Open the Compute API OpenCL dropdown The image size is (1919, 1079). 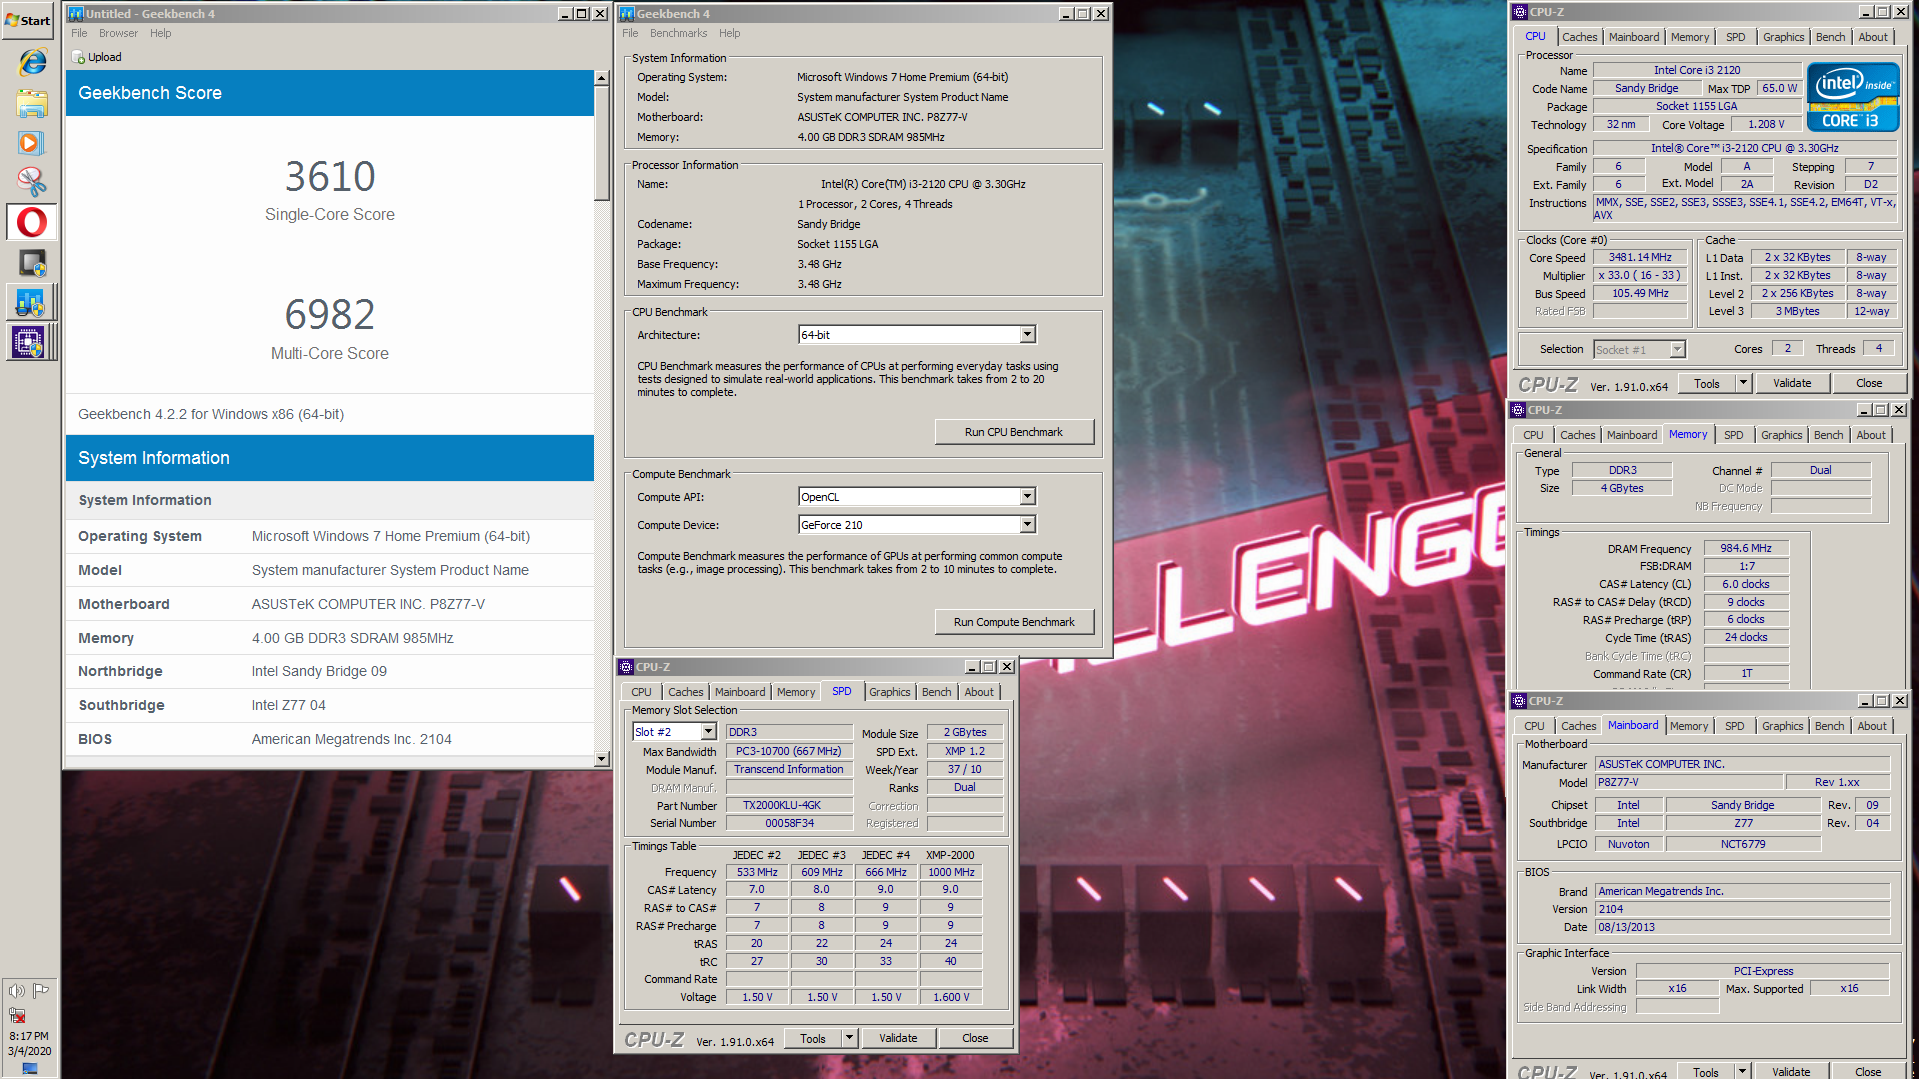[1027, 497]
